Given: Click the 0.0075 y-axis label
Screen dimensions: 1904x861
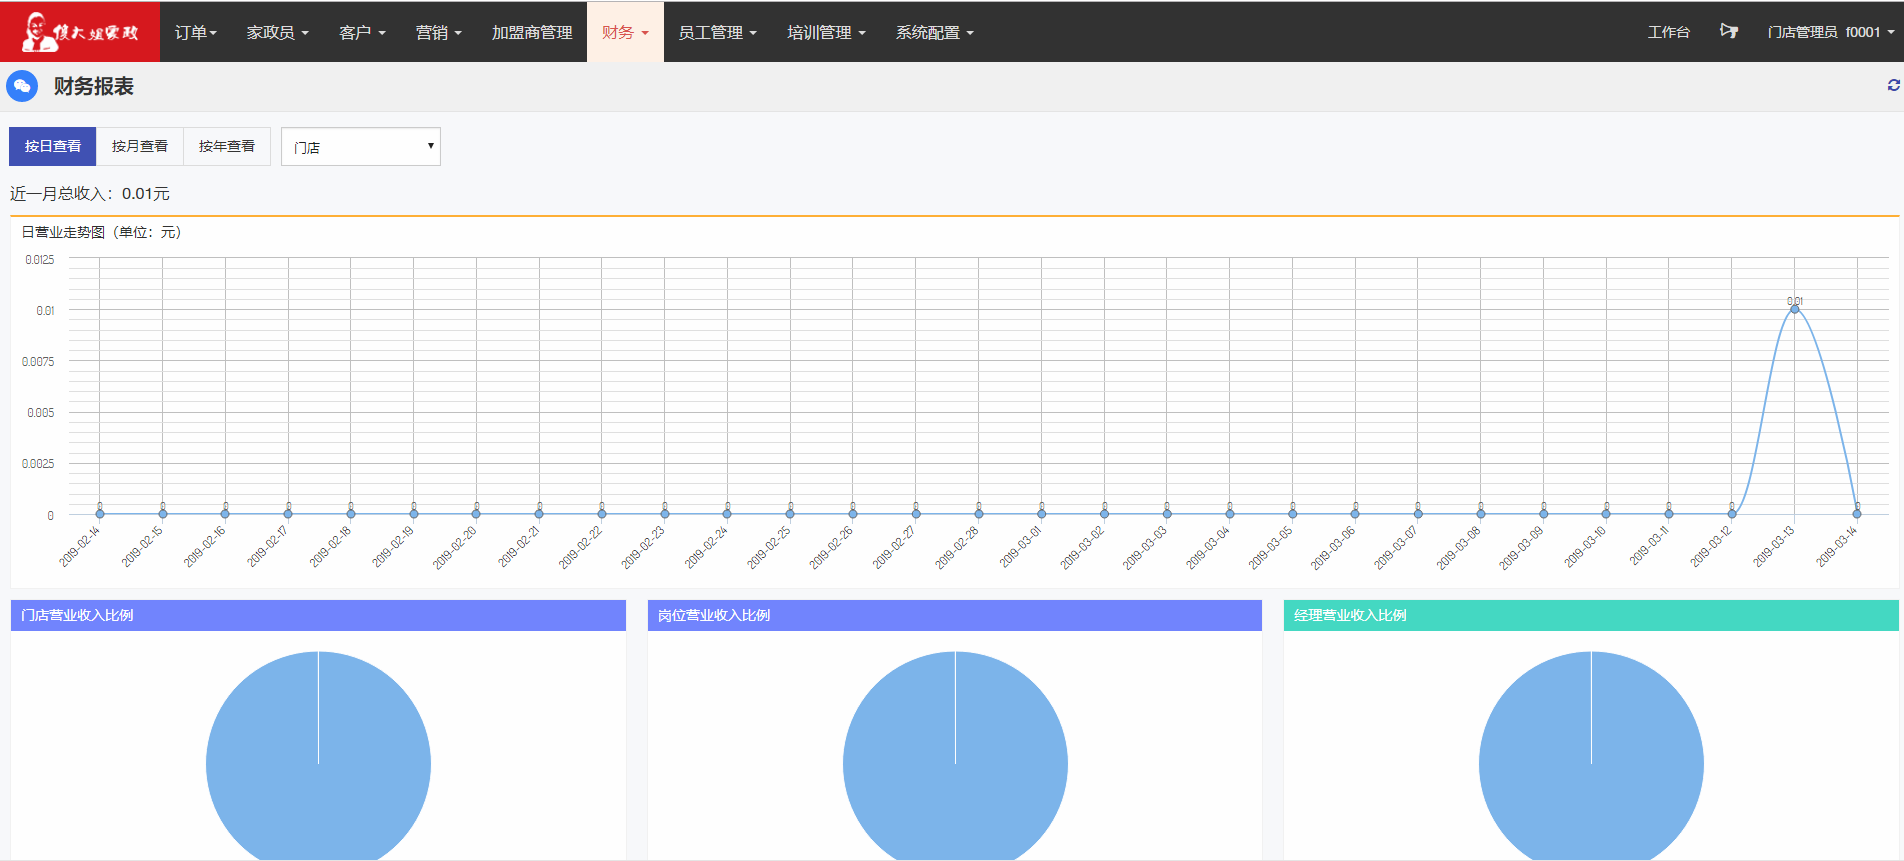Looking at the screenshot, I should pyautogui.click(x=38, y=362).
